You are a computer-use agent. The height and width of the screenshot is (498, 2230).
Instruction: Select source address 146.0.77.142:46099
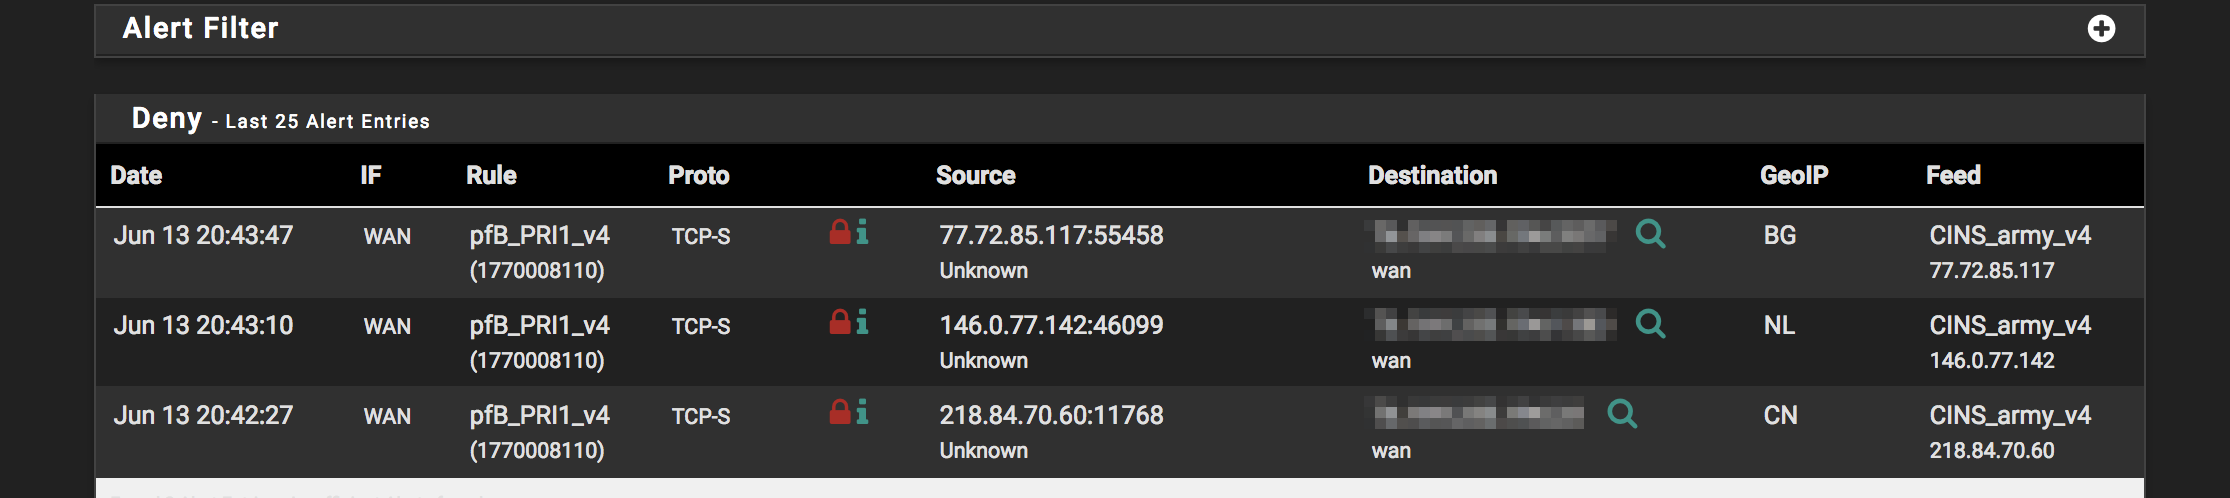pyautogui.click(x=1051, y=326)
